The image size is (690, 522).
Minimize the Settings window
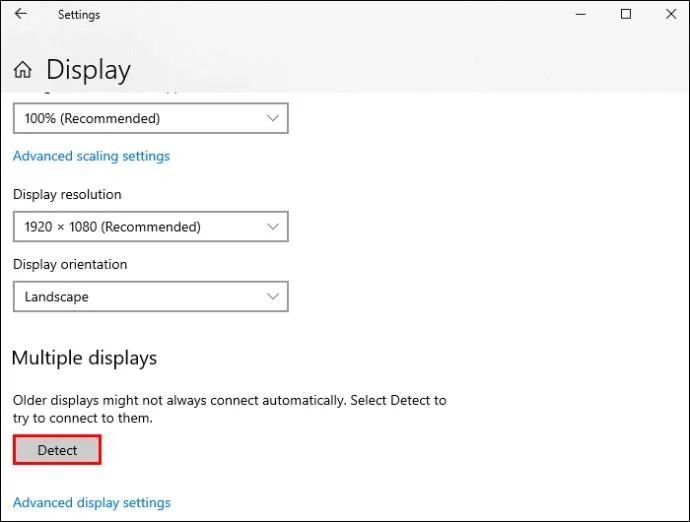click(581, 14)
